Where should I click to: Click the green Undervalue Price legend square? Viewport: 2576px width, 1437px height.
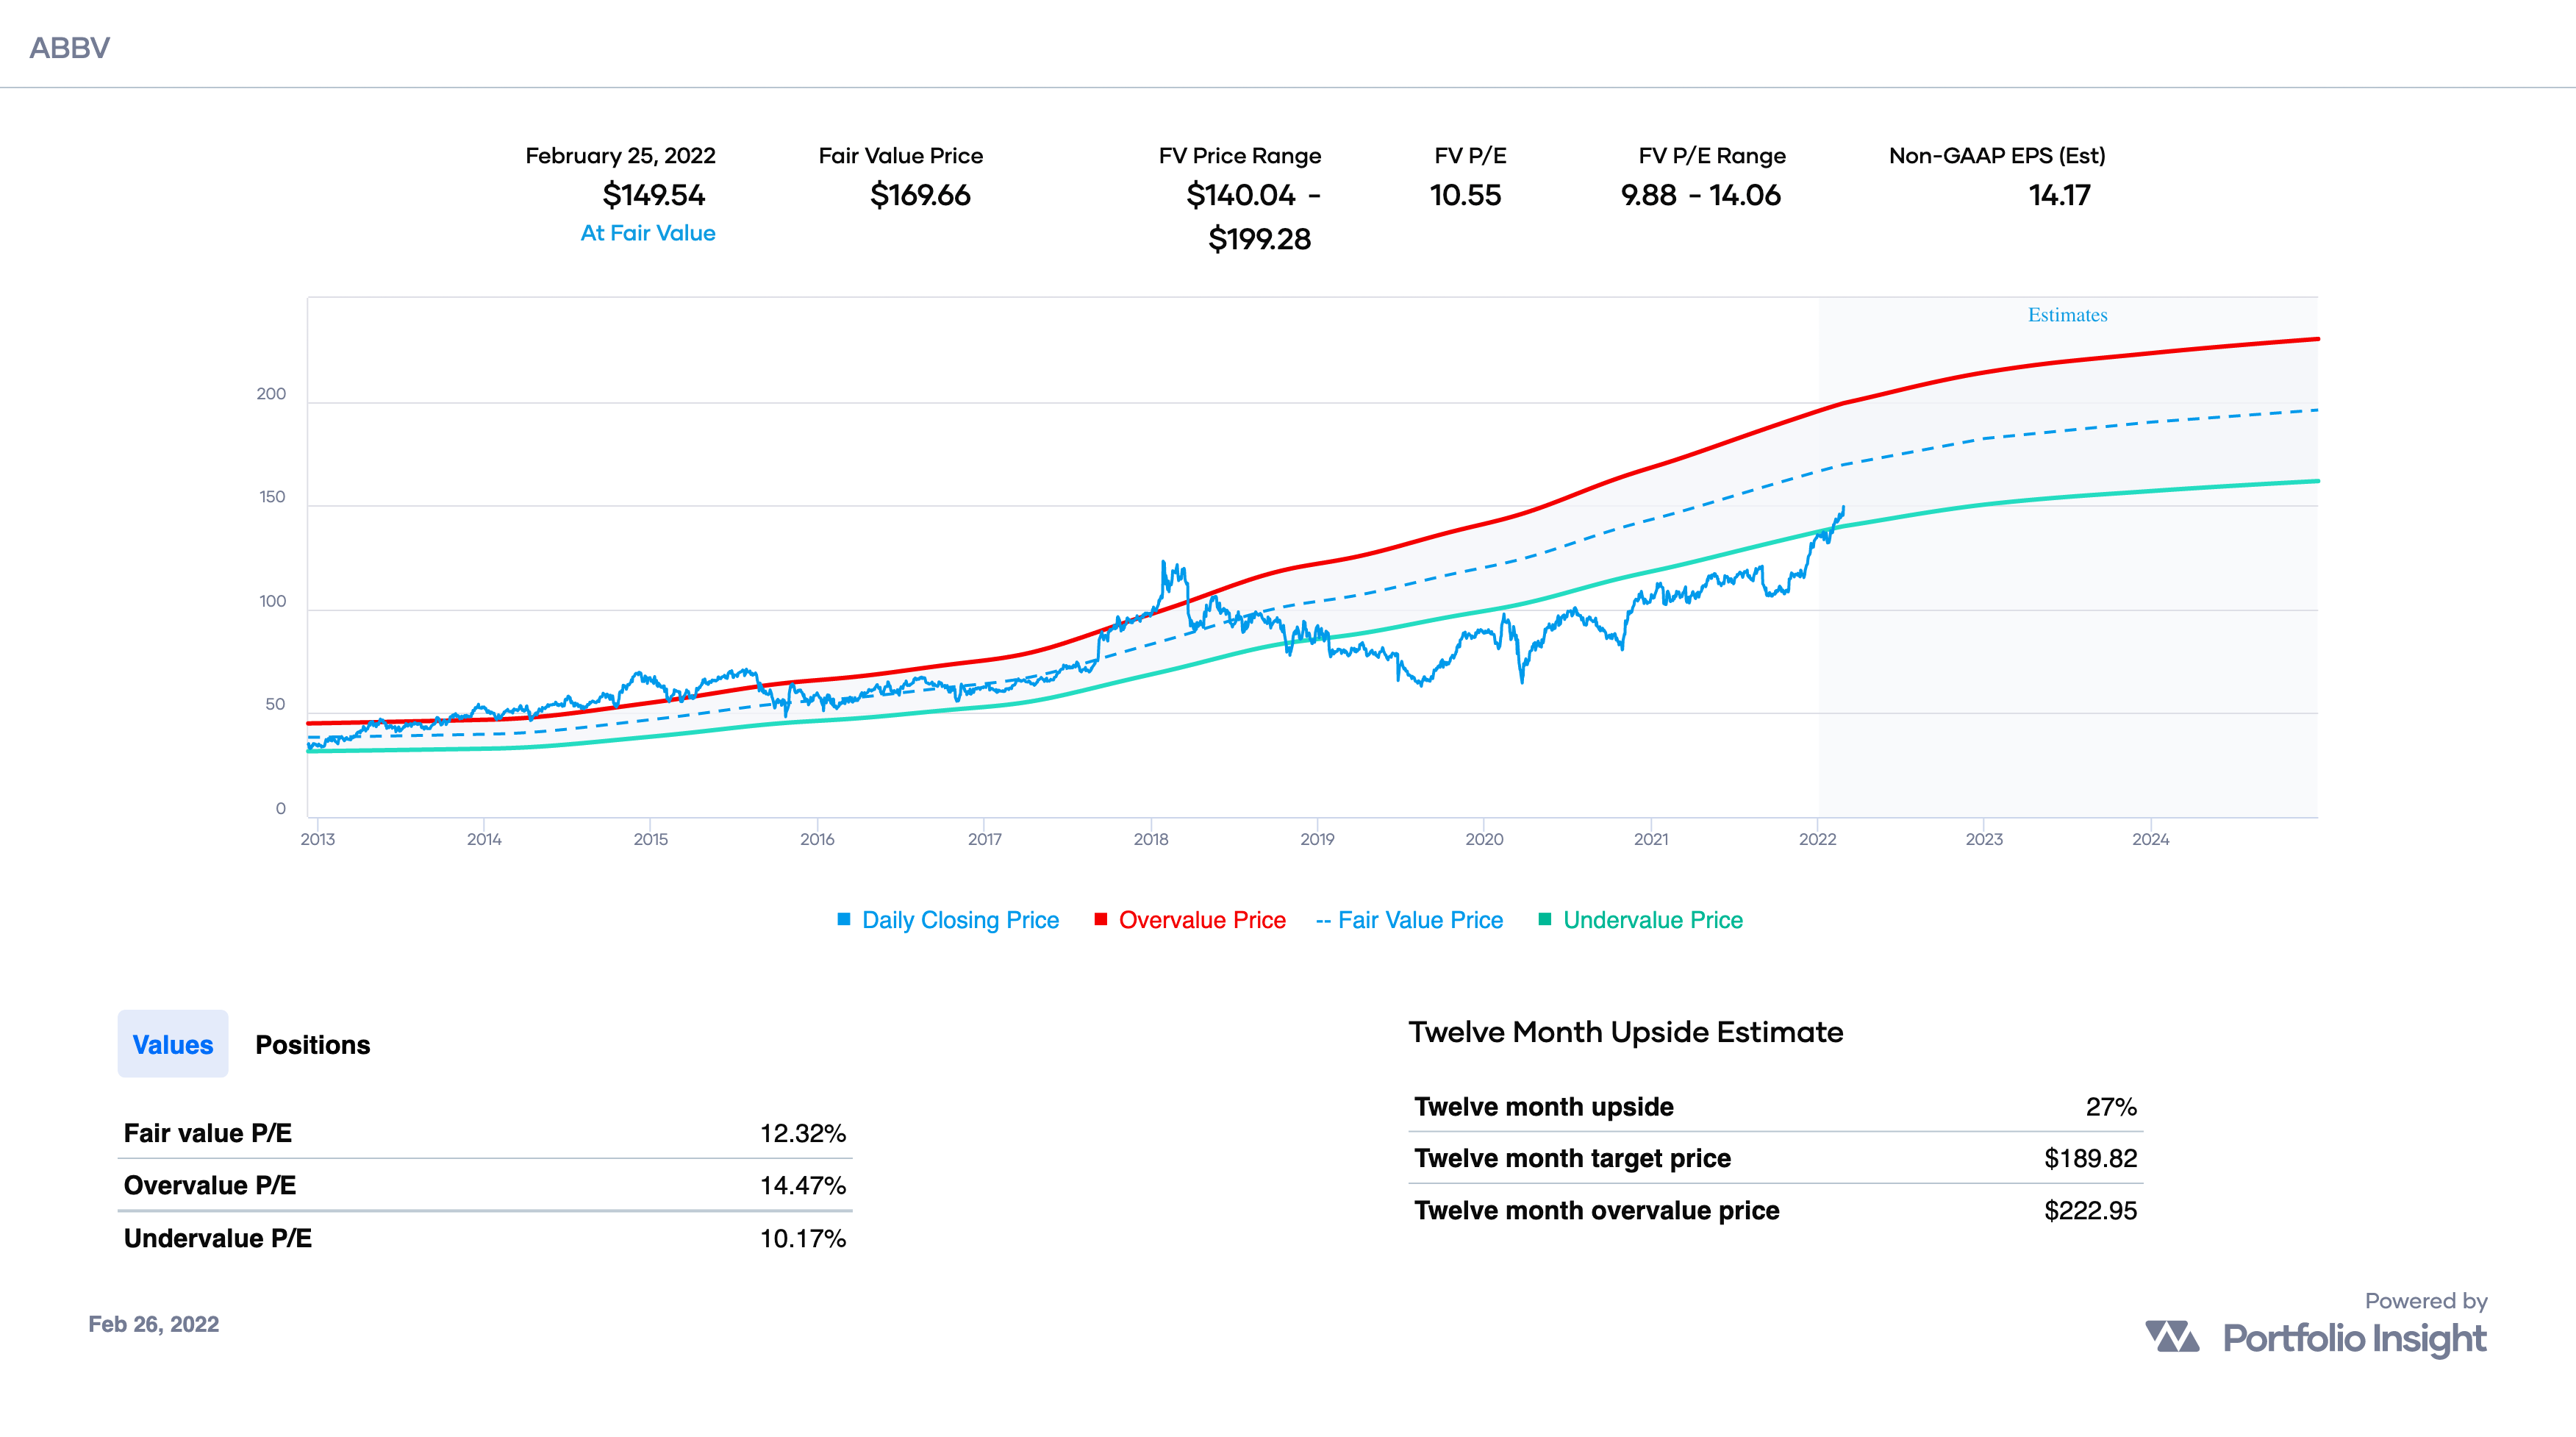[1545, 919]
